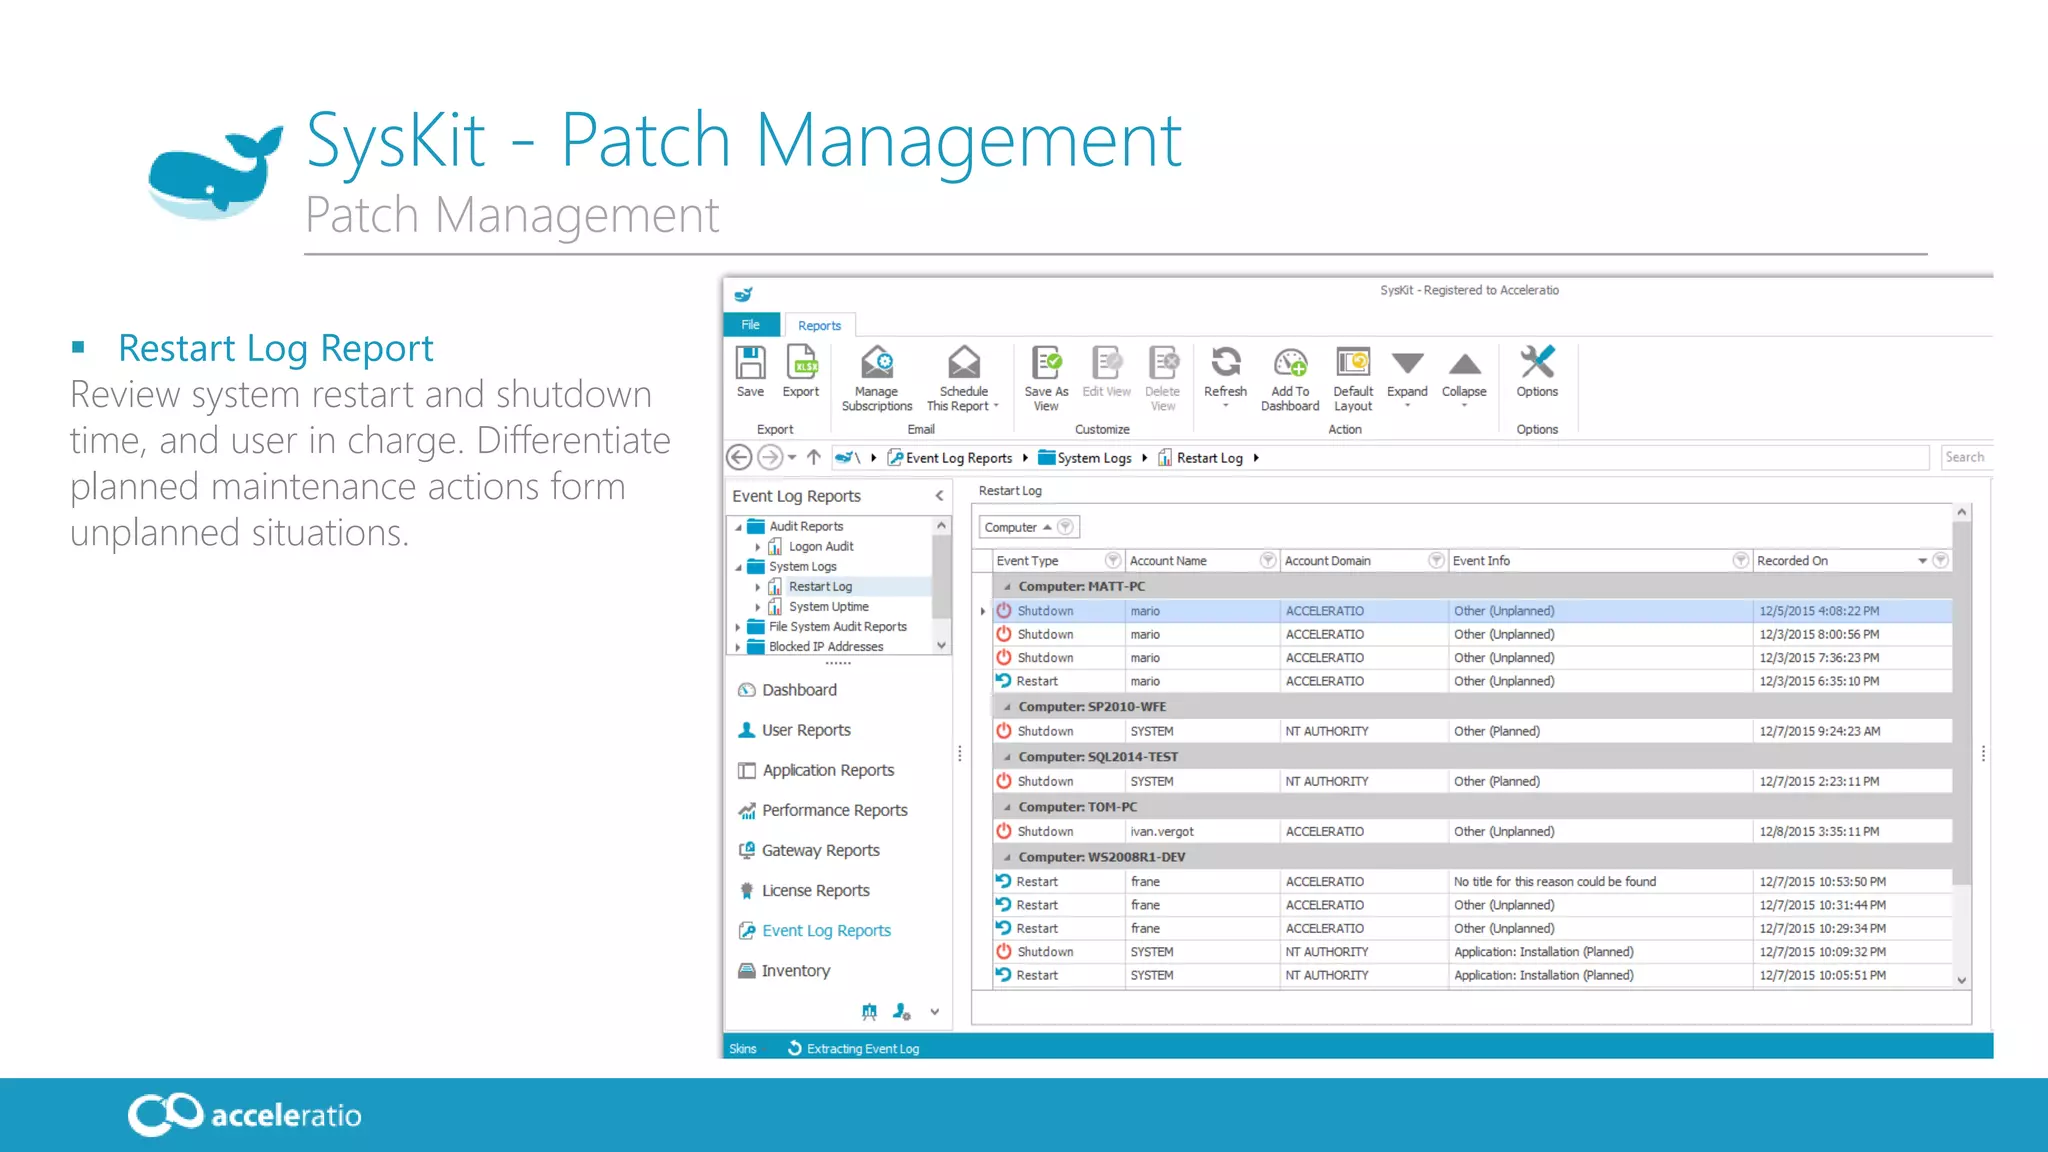Open the Recorded On column filter
Image resolution: width=2048 pixels, height=1152 pixels.
(1940, 560)
